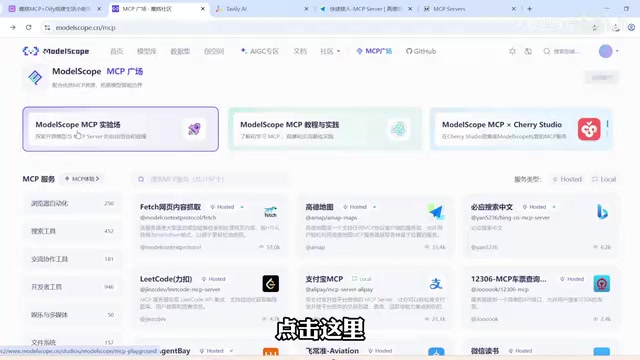Open the GitHub link in navbar

click(x=421, y=51)
